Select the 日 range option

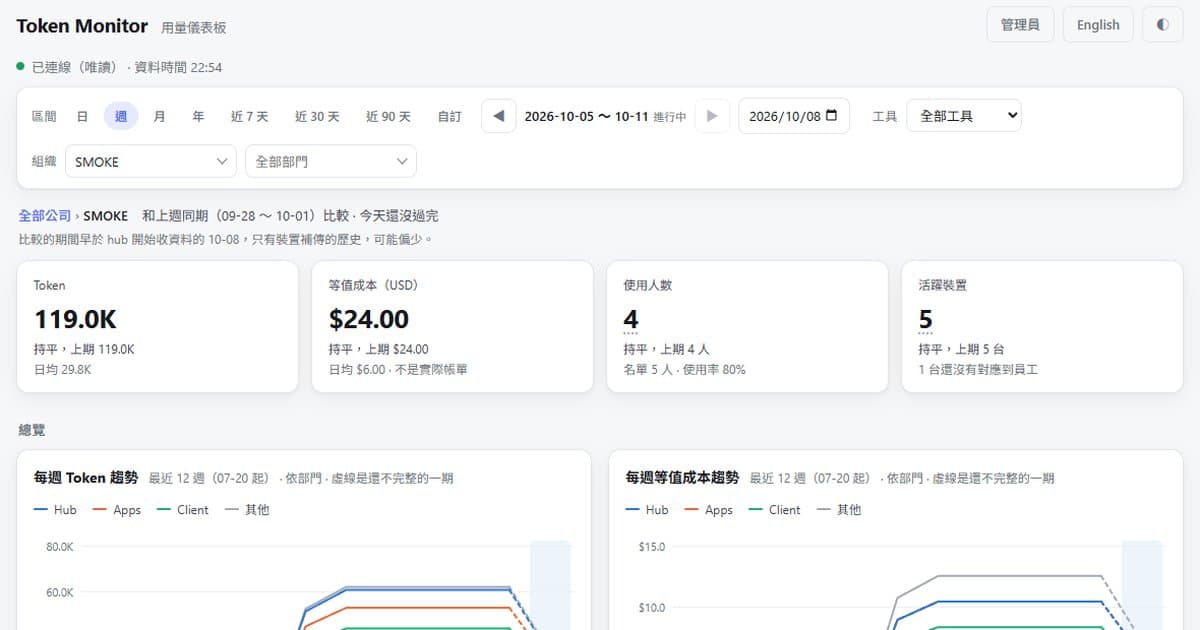click(82, 116)
